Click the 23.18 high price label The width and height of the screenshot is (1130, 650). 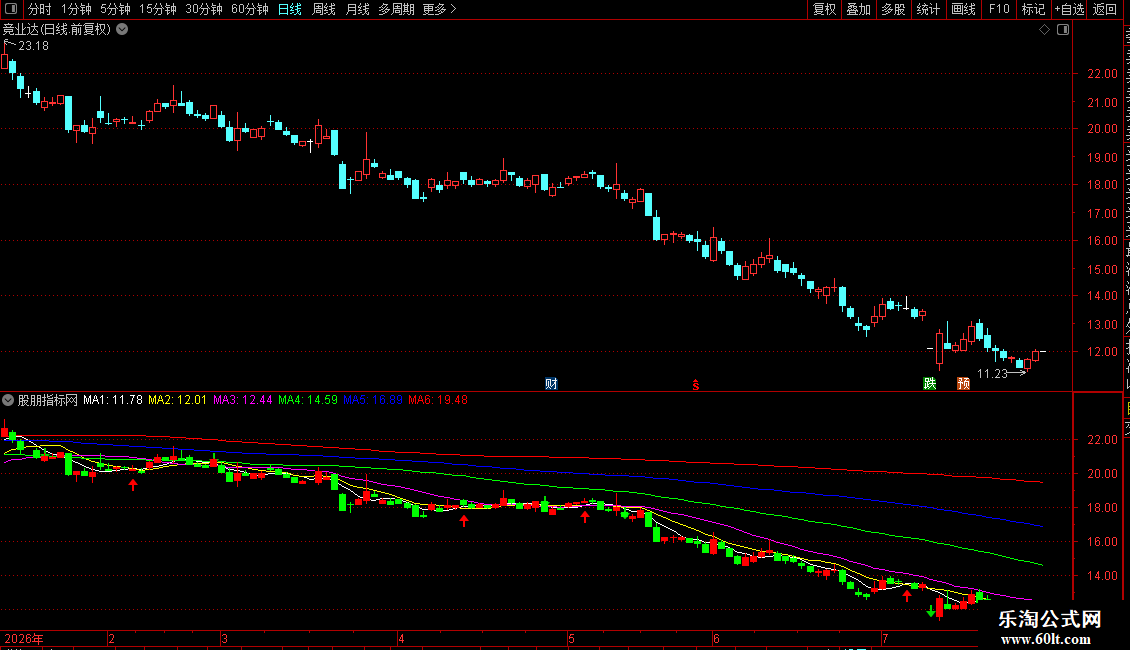coord(33,46)
